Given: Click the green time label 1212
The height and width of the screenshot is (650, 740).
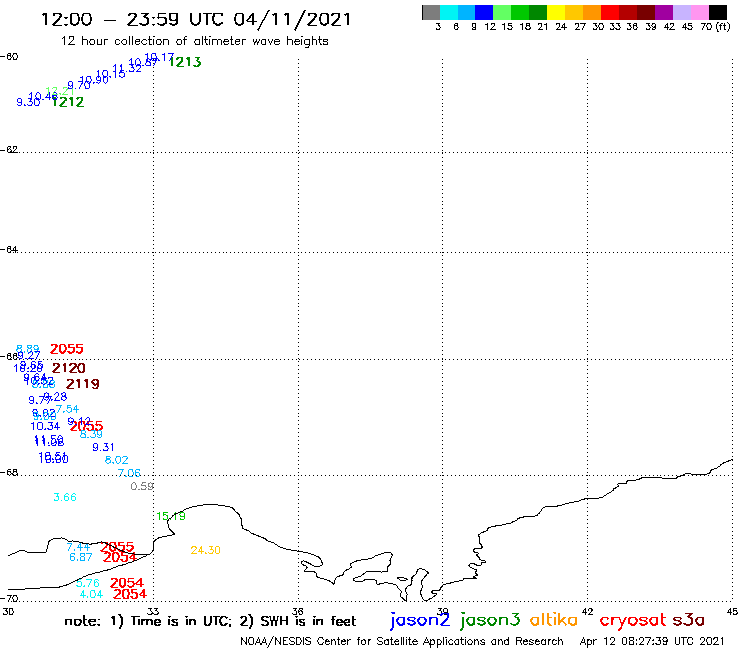Looking at the screenshot, I should pos(68,102).
